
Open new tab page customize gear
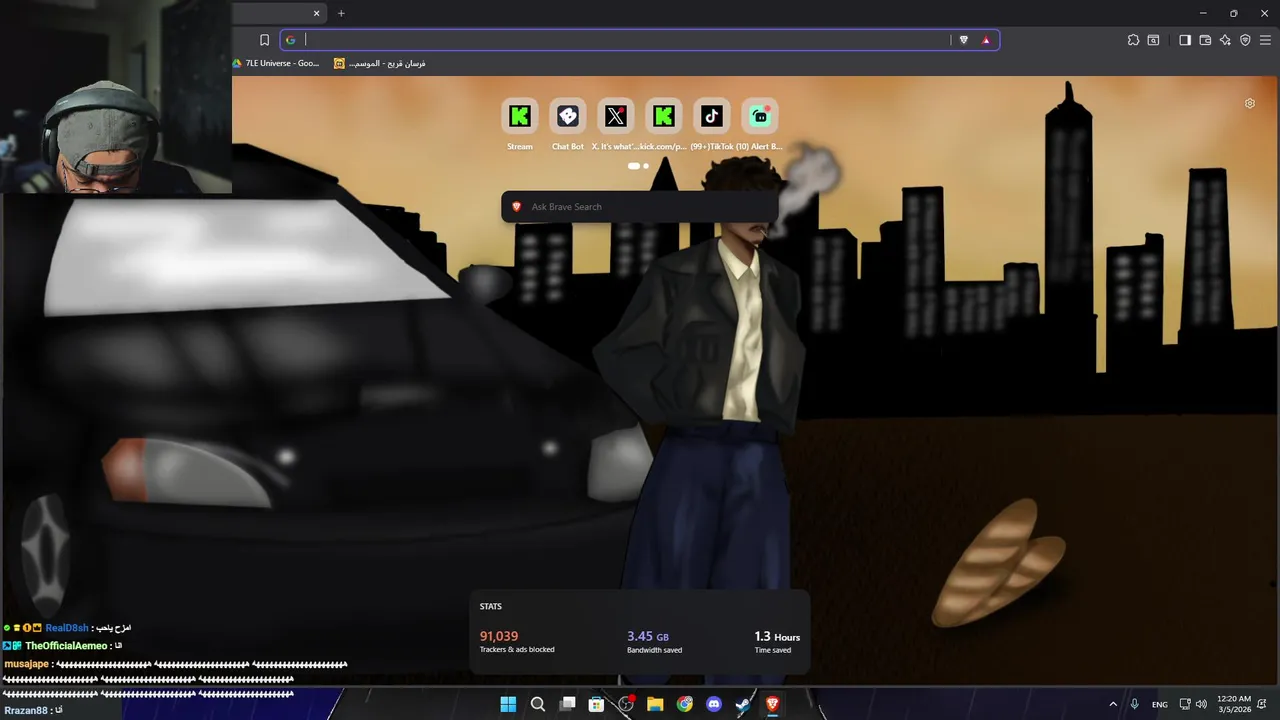[1250, 103]
